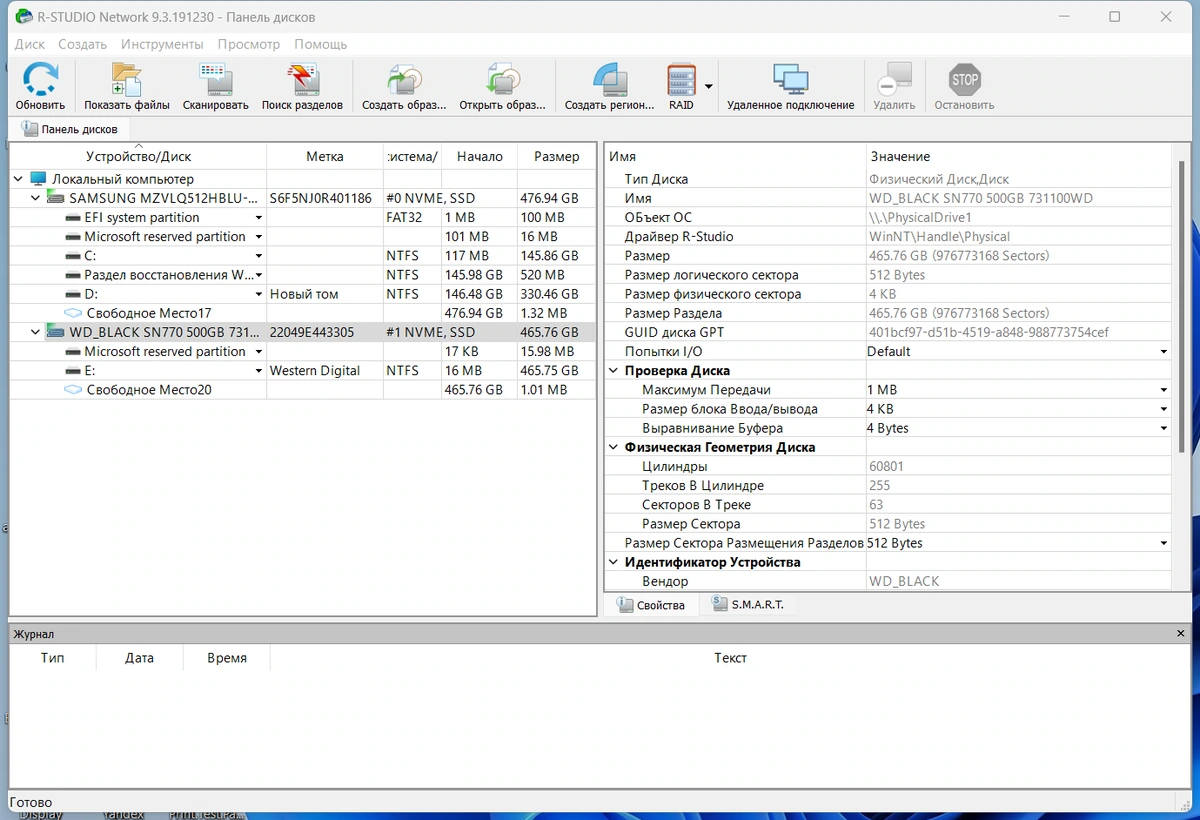The width and height of the screenshot is (1200, 820).
Task: Click the Локальный компьютер computer icon
Action: point(38,179)
